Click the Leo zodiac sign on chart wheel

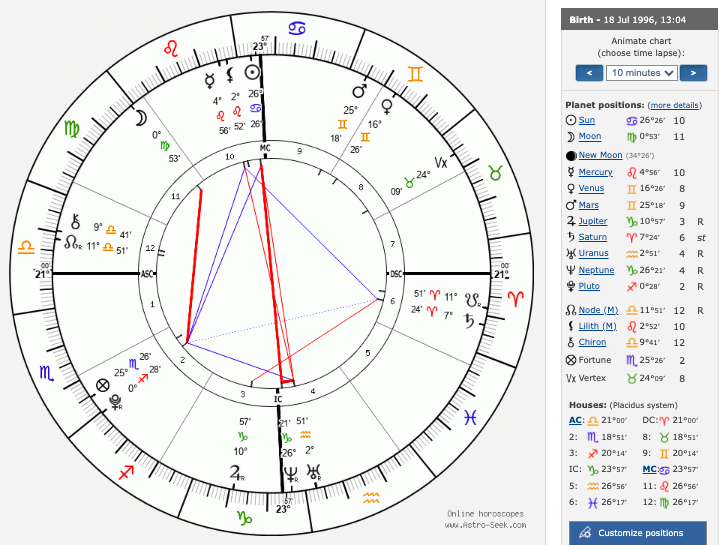click(x=171, y=48)
